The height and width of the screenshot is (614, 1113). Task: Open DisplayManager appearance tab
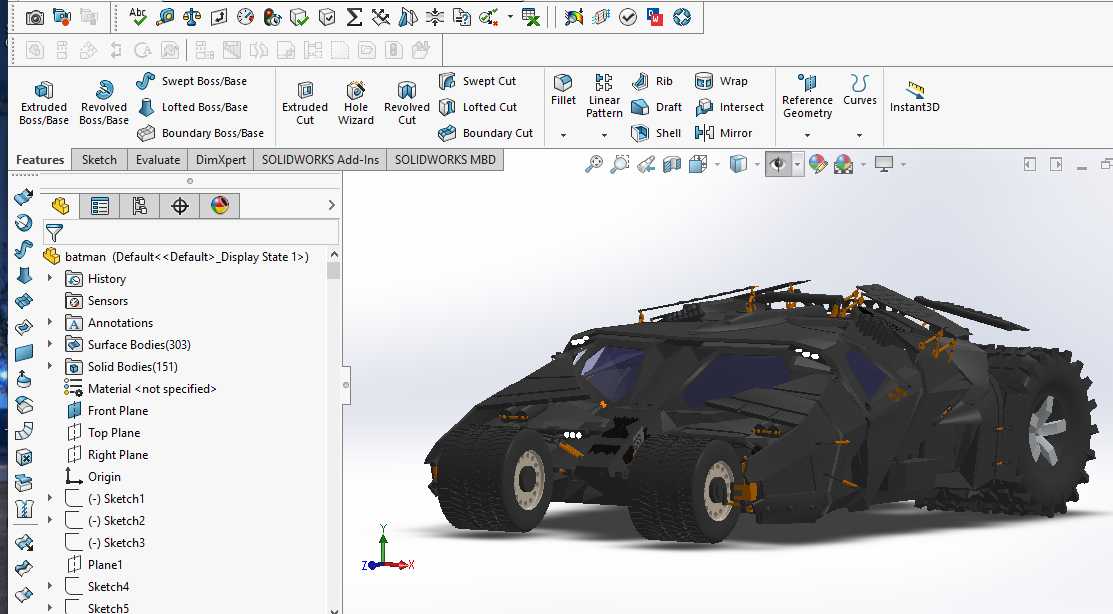tap(220, 206)
